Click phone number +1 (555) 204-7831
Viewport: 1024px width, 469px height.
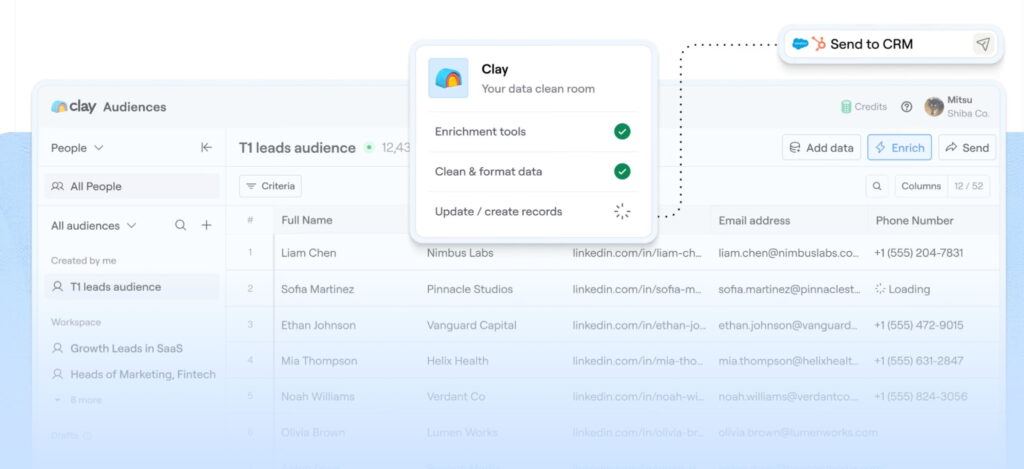[919, 253]
